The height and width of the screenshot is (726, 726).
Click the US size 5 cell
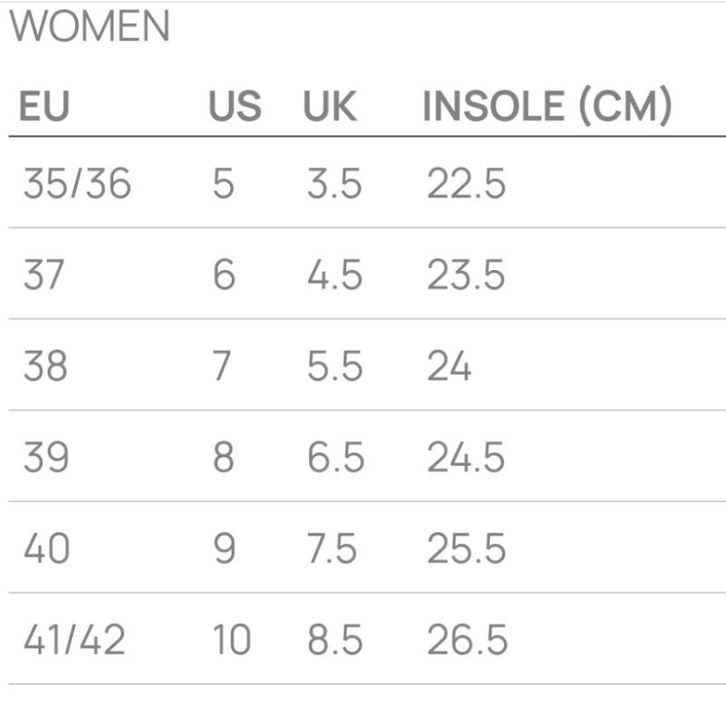coord(223,184)
